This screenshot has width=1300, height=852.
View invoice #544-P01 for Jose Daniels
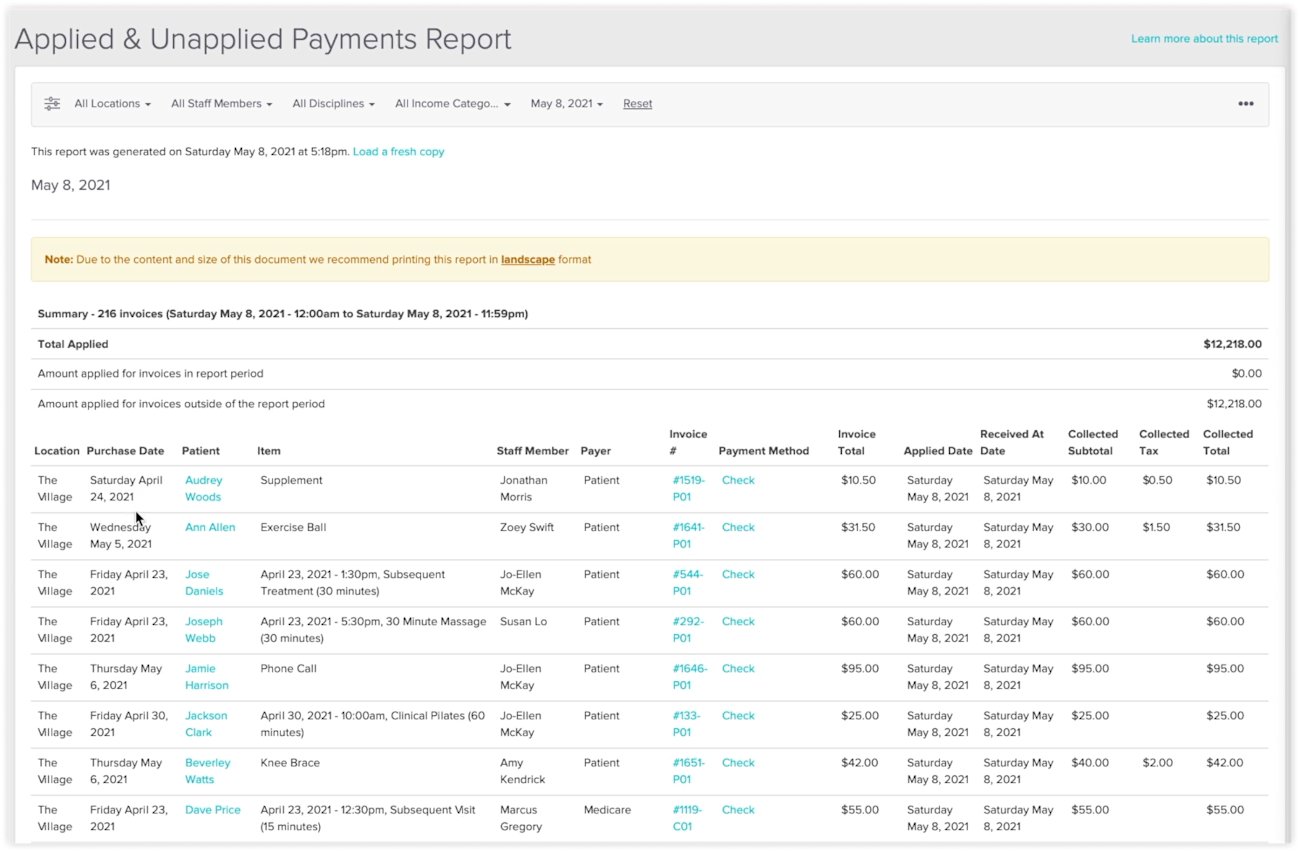(x=682, y=582)
